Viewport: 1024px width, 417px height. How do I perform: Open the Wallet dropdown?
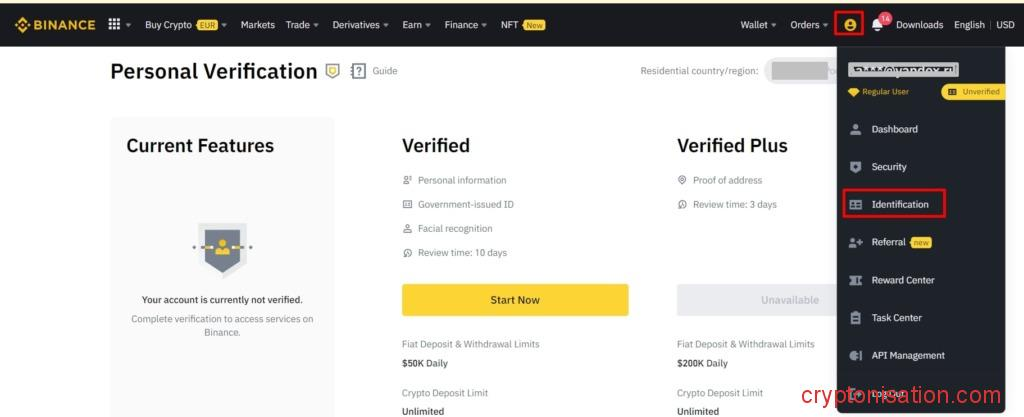click(758, 25)
